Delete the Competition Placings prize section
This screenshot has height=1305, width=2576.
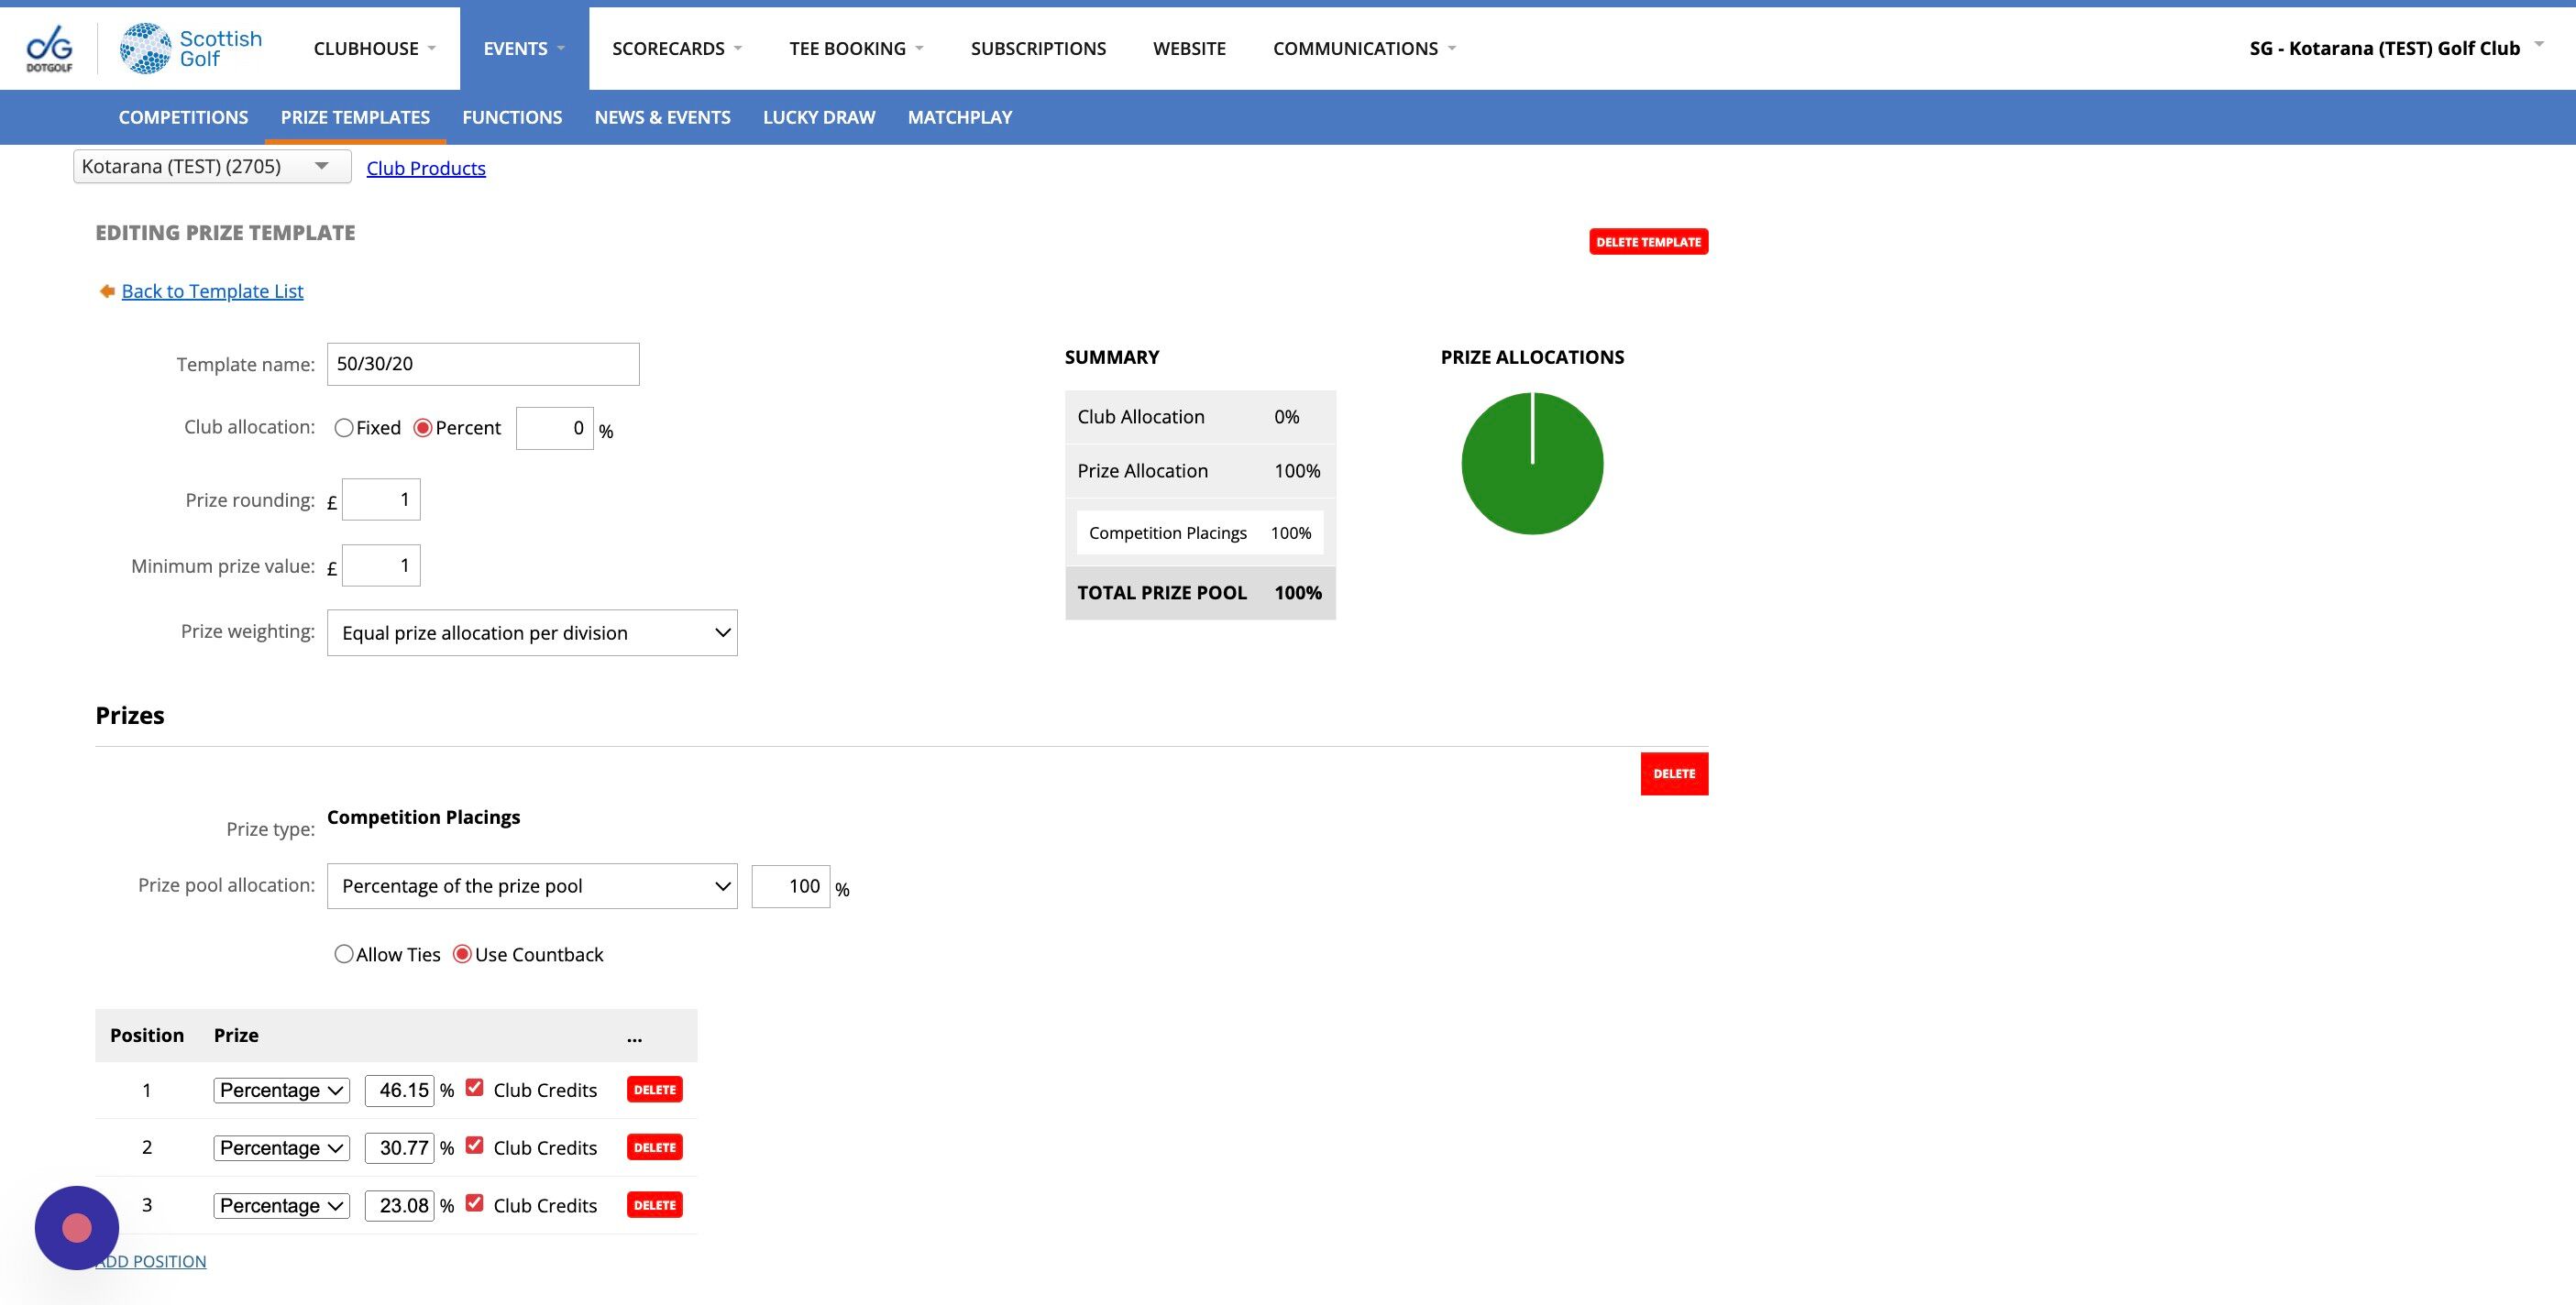(x=1674, y=774)
